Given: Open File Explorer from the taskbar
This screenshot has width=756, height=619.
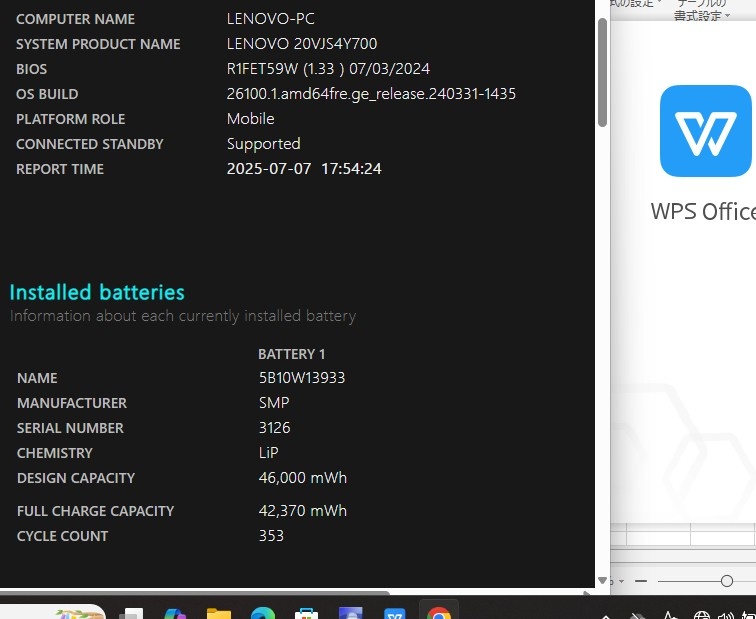Looking at the screenshot, I should [219, 613].
